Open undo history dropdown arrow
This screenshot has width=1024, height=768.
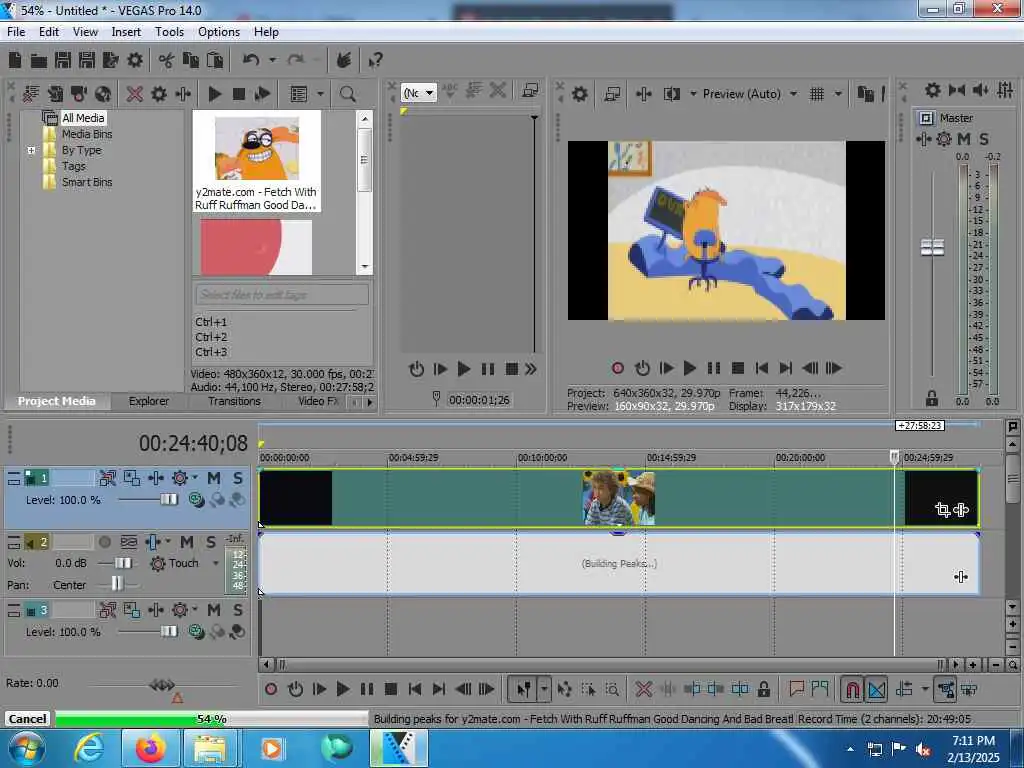tap(272, 60)
